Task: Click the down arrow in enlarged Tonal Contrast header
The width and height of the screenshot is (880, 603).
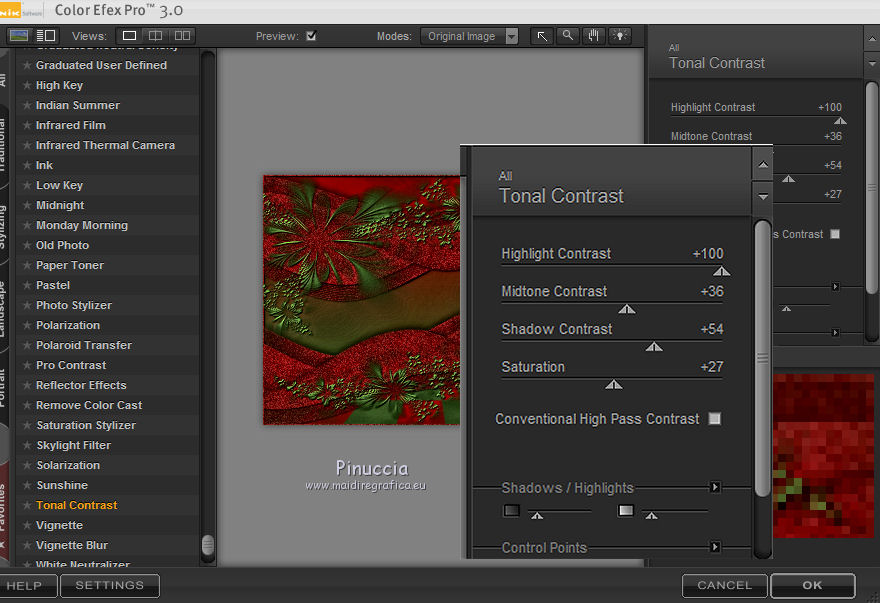Action: tap(763, 197)
